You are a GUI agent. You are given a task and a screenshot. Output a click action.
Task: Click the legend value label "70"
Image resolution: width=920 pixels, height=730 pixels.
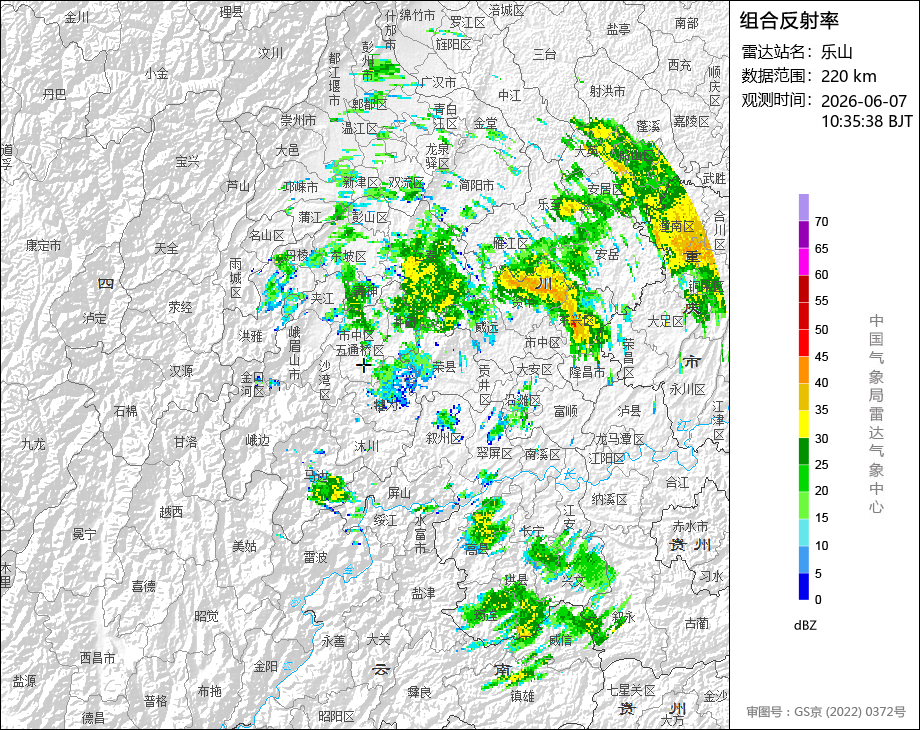point(821,222)
